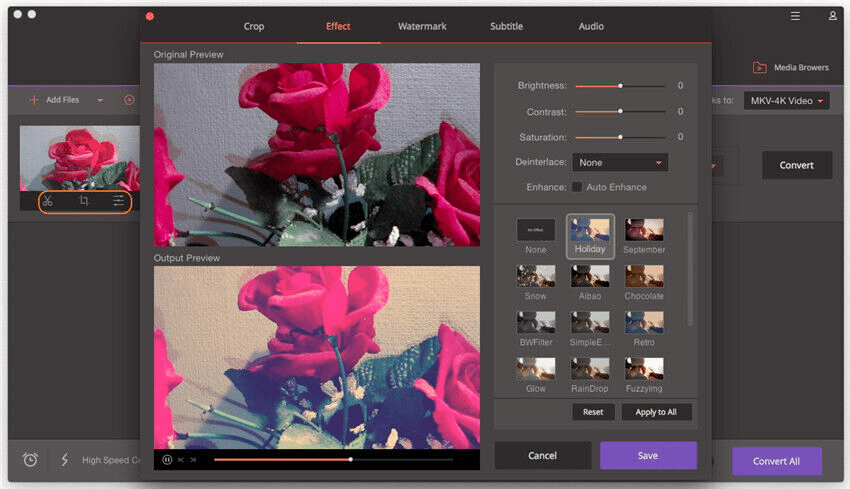This screenshot has height=489, width=850.
Task: Expand the Add Files dropdown arrow
Action: 100,100
